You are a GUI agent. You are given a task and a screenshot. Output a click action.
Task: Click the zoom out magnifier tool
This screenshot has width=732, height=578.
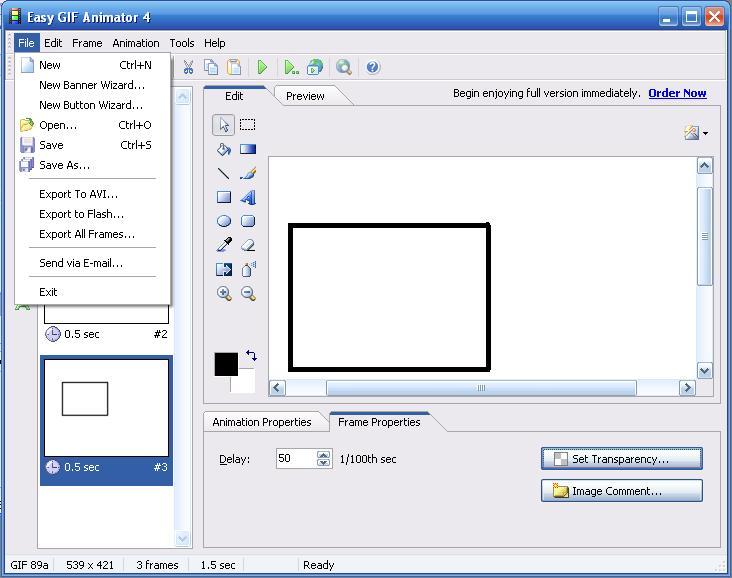point(247,293)
